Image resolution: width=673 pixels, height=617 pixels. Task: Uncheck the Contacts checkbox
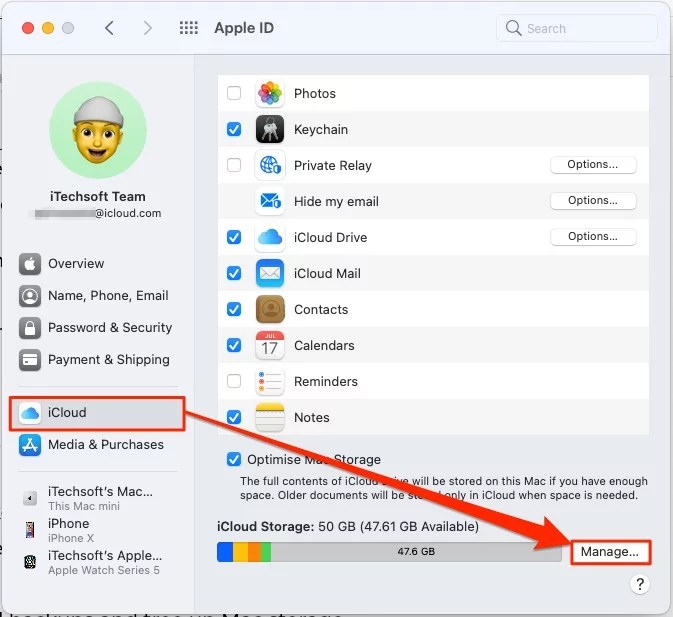point(234,309)
